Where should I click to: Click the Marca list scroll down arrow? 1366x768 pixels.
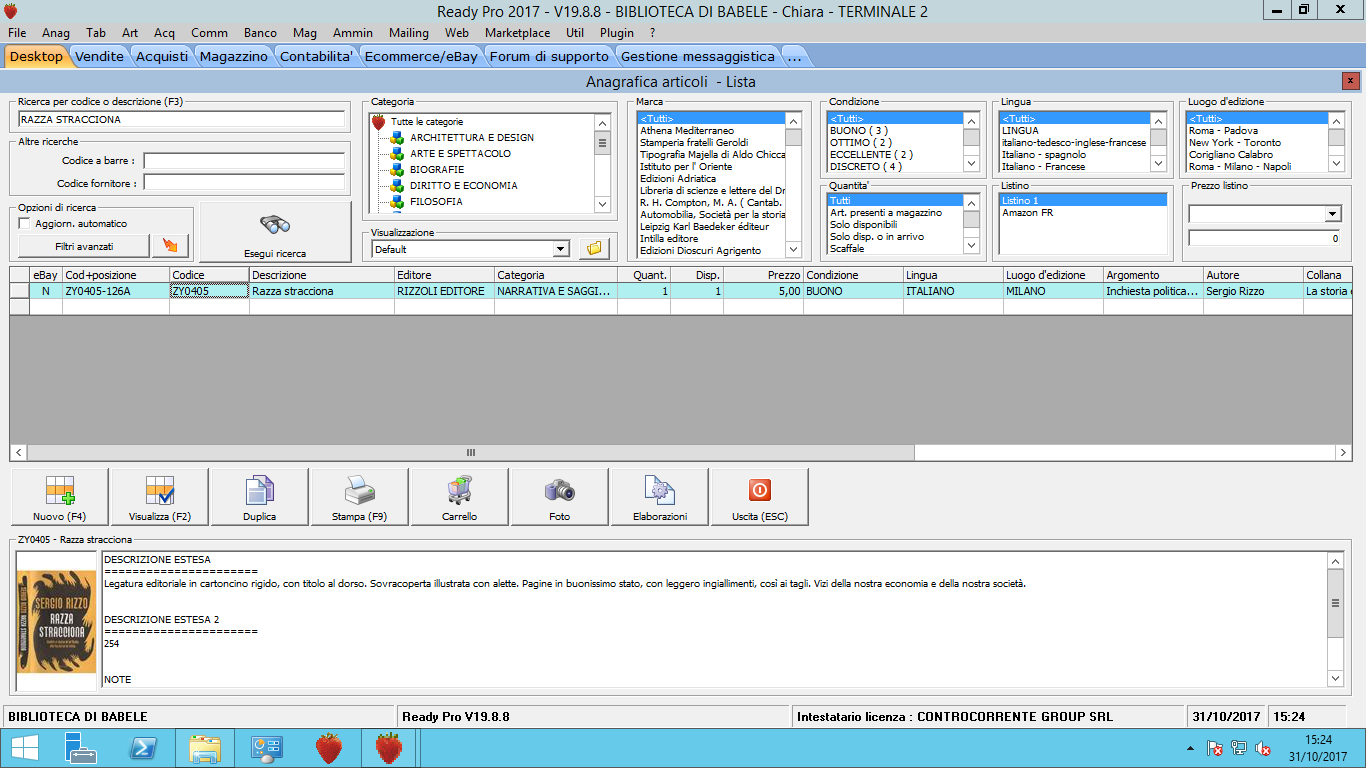point(793,249)
